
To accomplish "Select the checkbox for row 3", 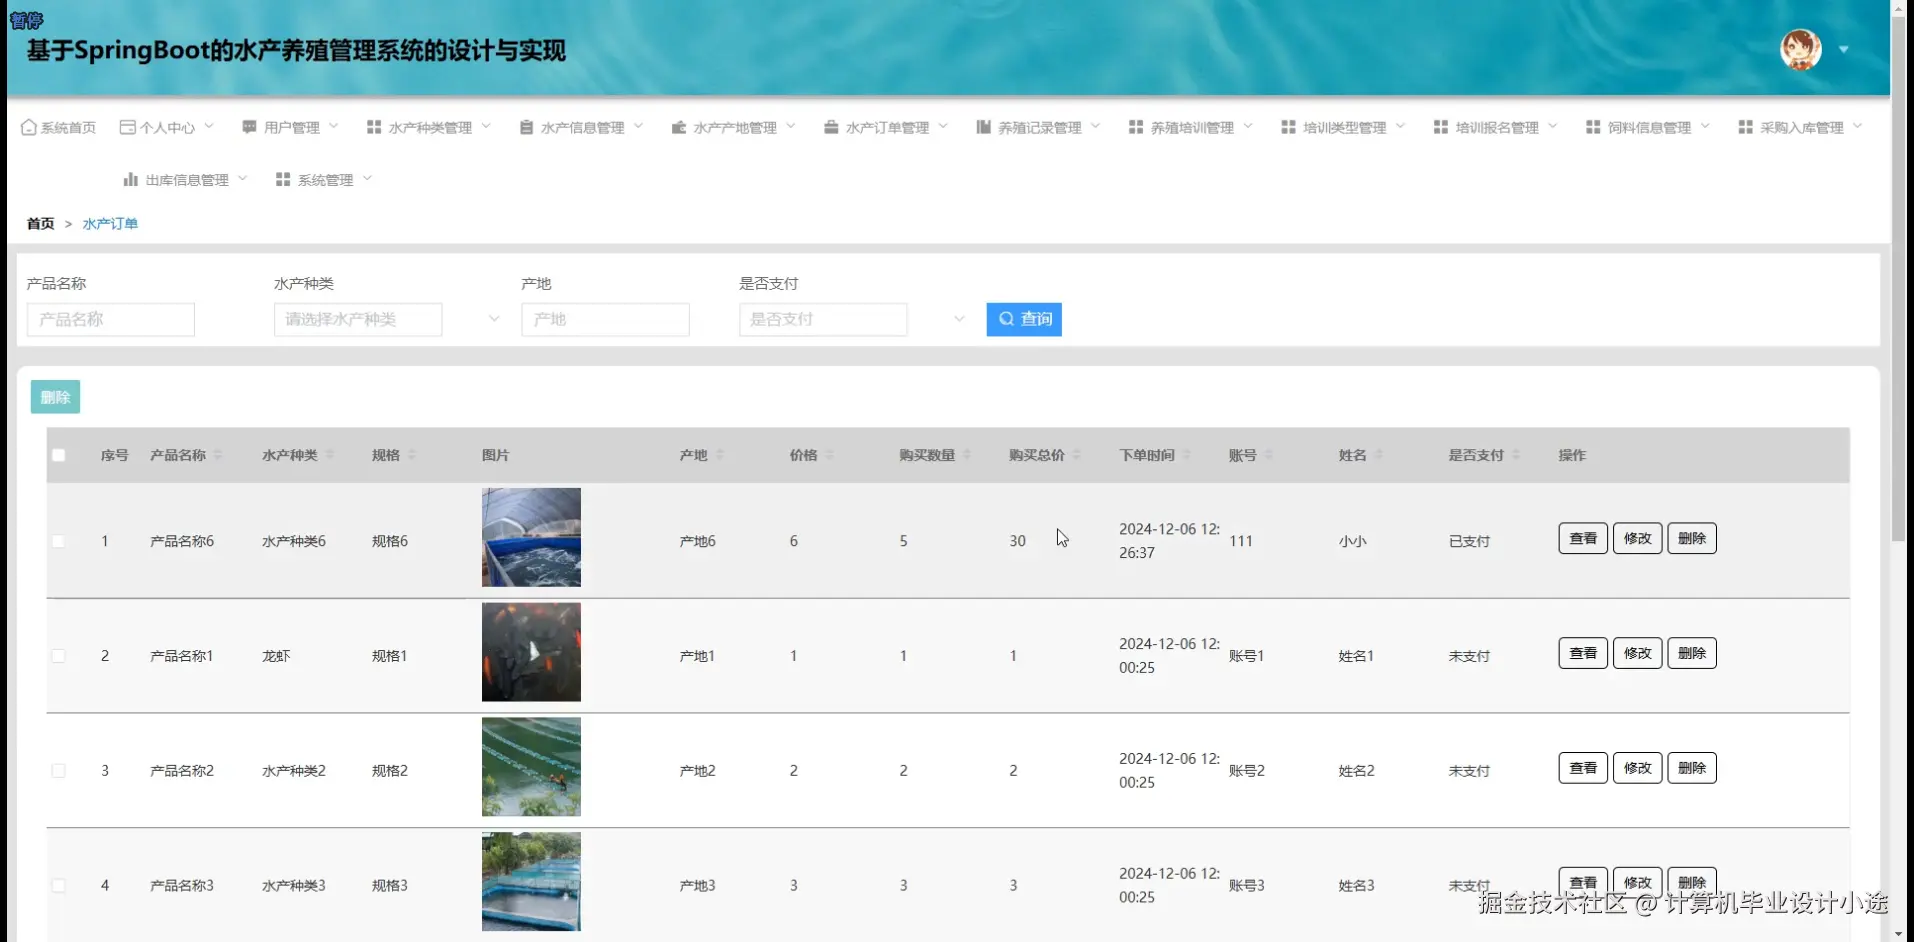I will pyautogui.click(x=59, y=771).
